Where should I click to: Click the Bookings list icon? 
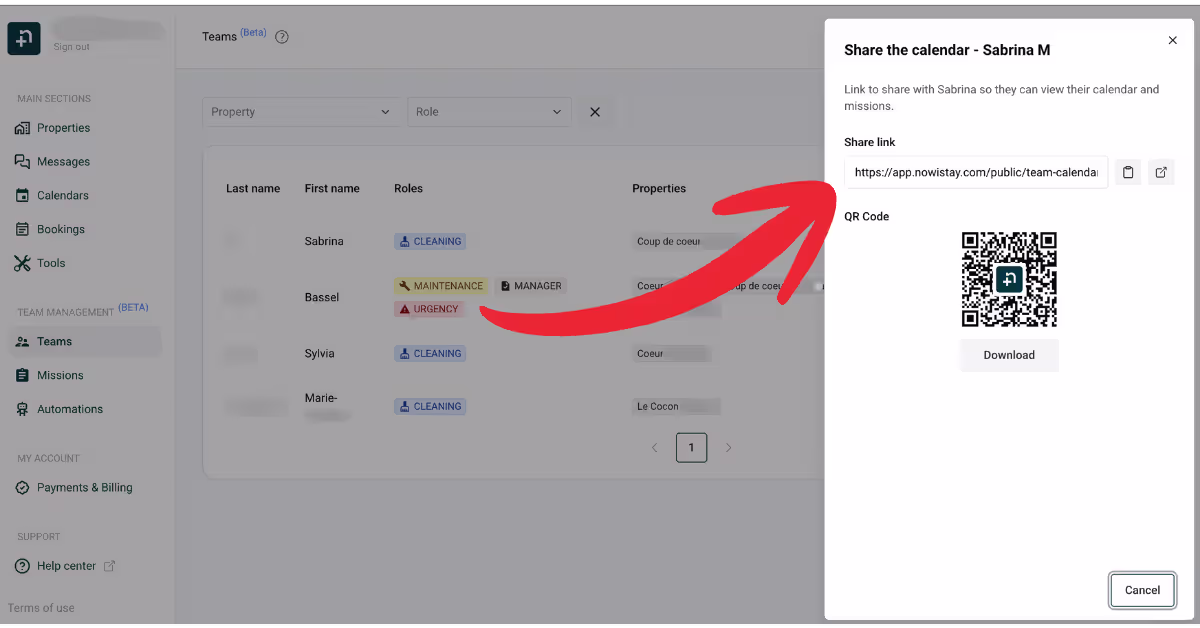22,230
